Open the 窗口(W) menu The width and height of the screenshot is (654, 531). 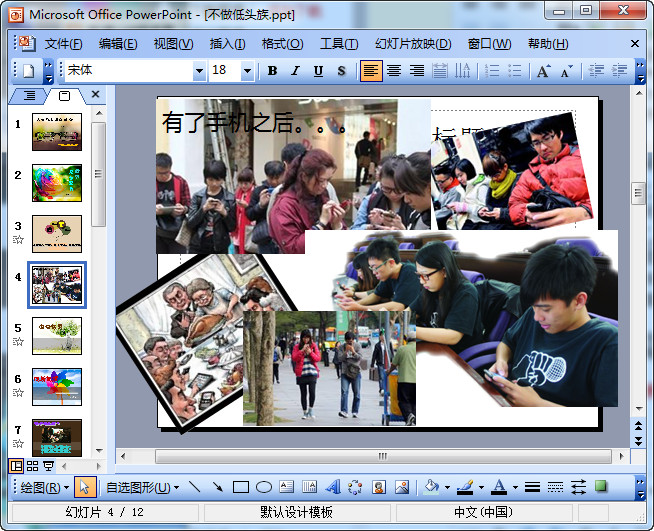pos(489,44)
